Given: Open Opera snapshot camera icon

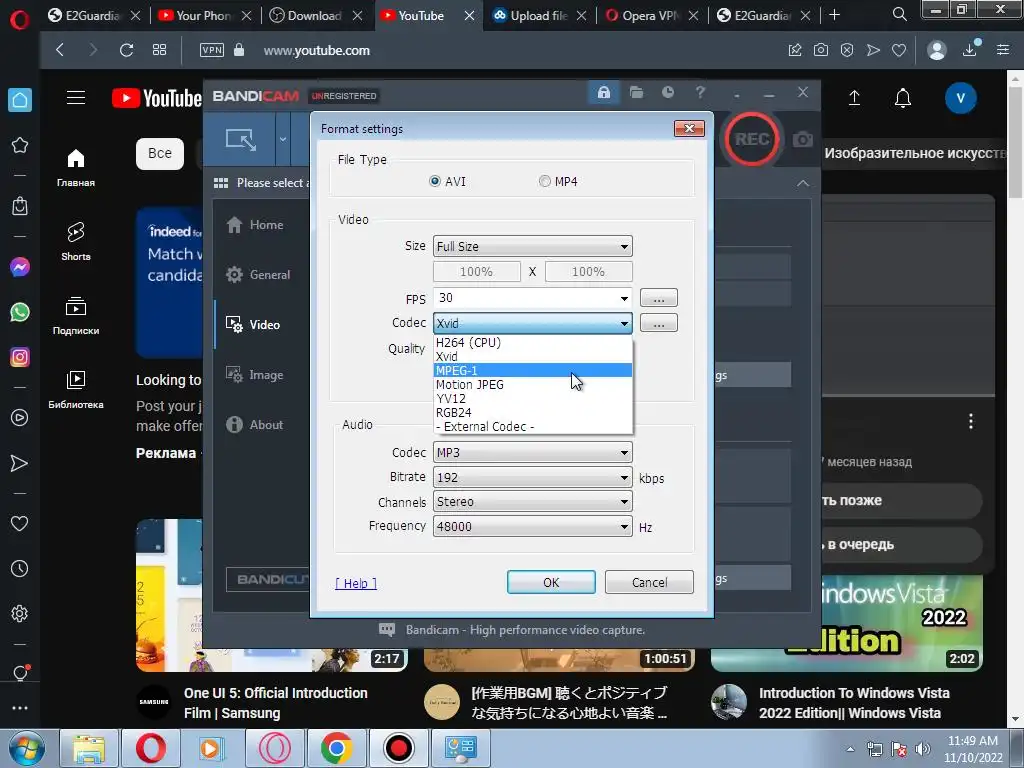Looking at the screenshot, I should tap(821, 50).
